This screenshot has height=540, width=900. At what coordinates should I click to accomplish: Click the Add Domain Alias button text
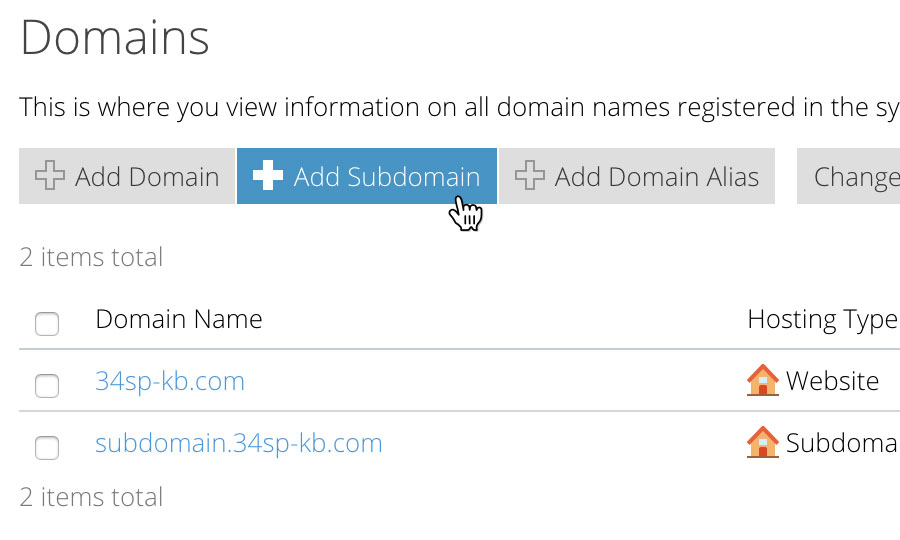pos(657,177)
